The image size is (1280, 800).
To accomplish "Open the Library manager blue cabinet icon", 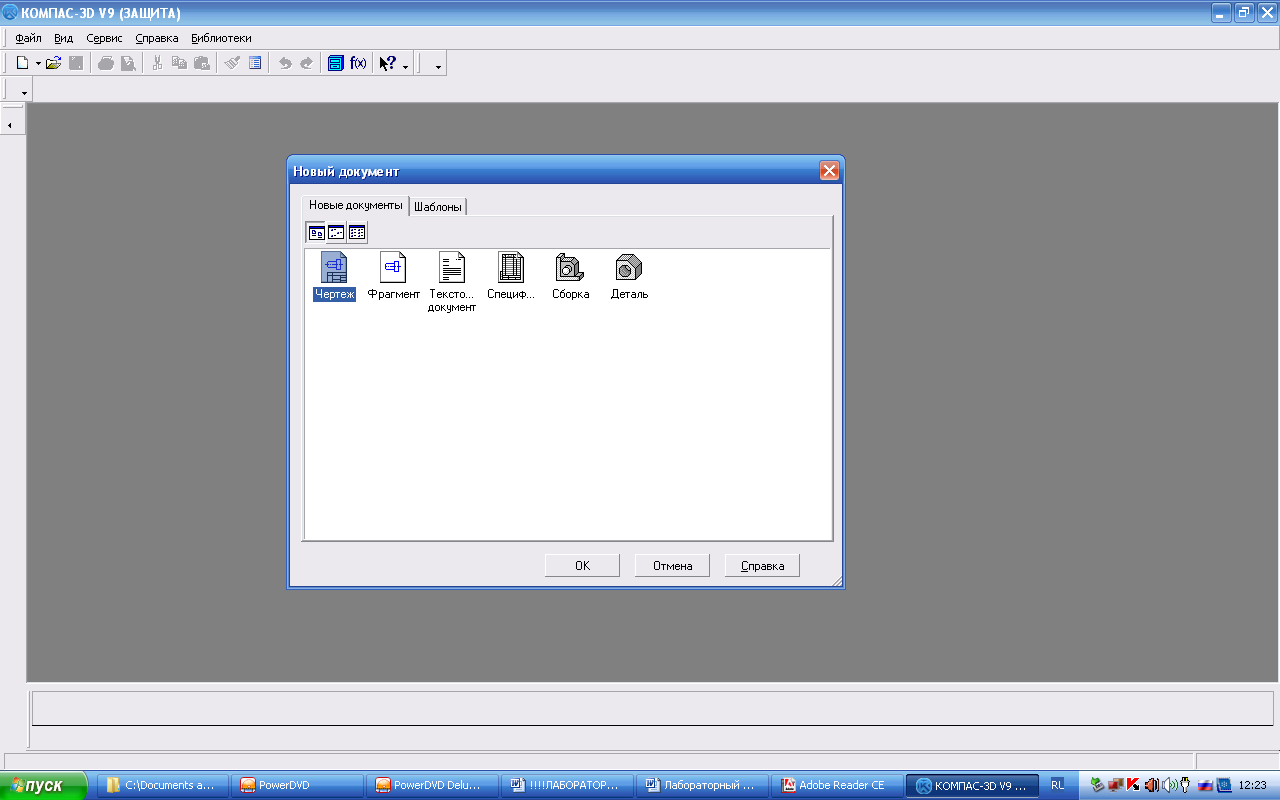I will [336, 63].
